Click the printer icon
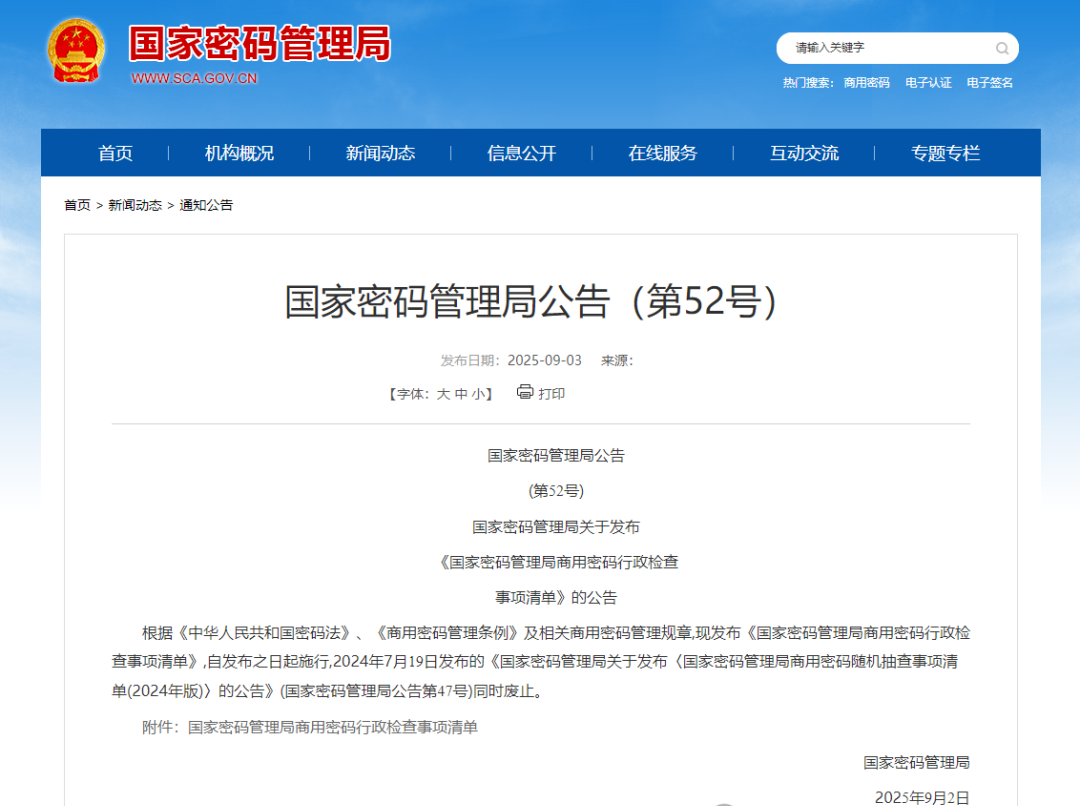Image resolution: width=1080 pixels, height=806 pixels. tap(525, 392)
